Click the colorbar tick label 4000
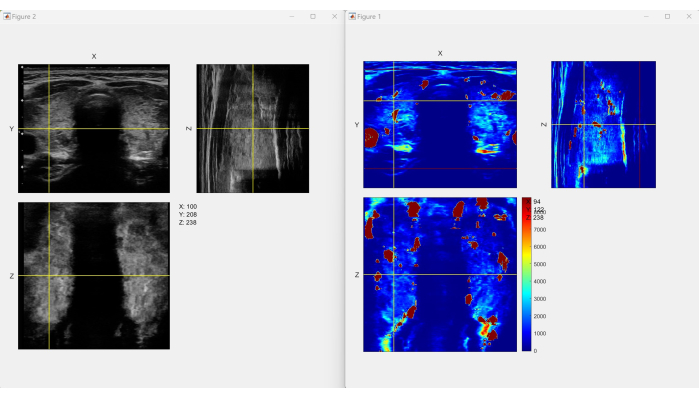 point(539,282)
